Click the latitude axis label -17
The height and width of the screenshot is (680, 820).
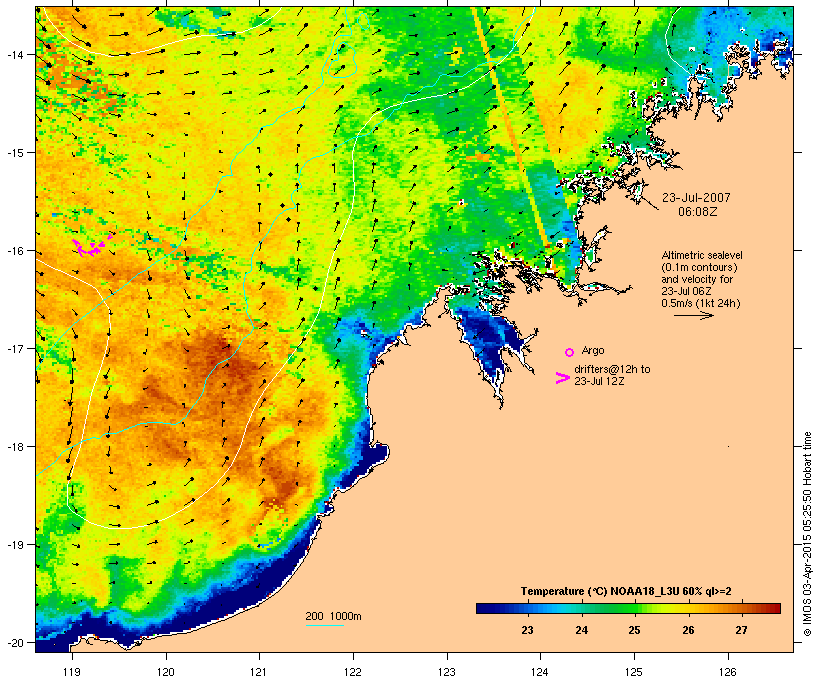pyautogui.click(x=15, y=348)
